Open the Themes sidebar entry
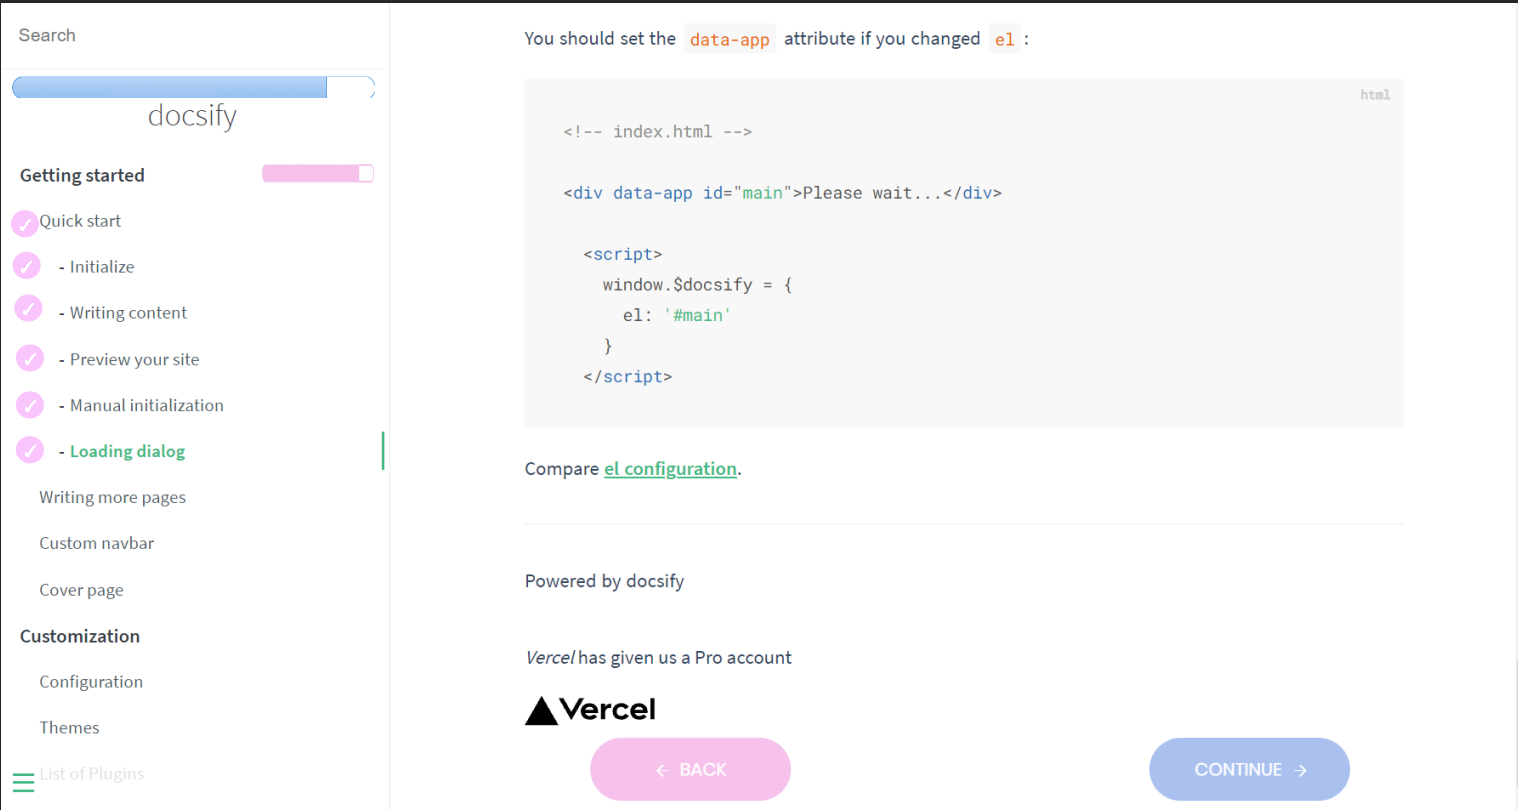This screenshot has width=1518, height=810. click(69, 728)
